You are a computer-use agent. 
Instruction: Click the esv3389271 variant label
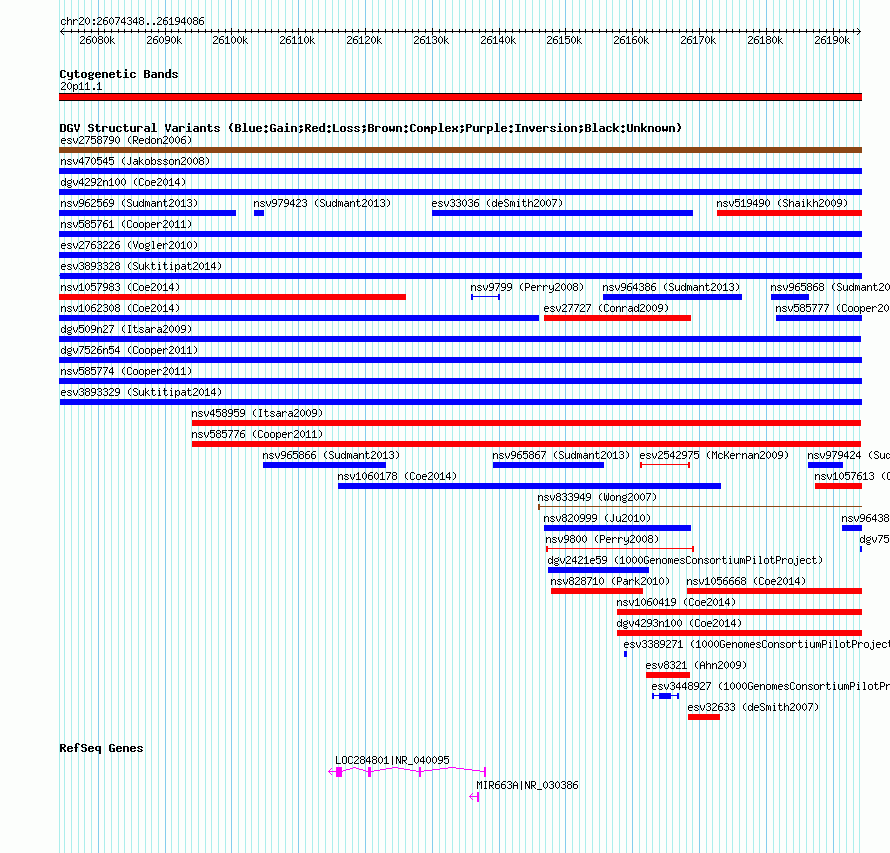pyautogui.click(x=757, y=644)
